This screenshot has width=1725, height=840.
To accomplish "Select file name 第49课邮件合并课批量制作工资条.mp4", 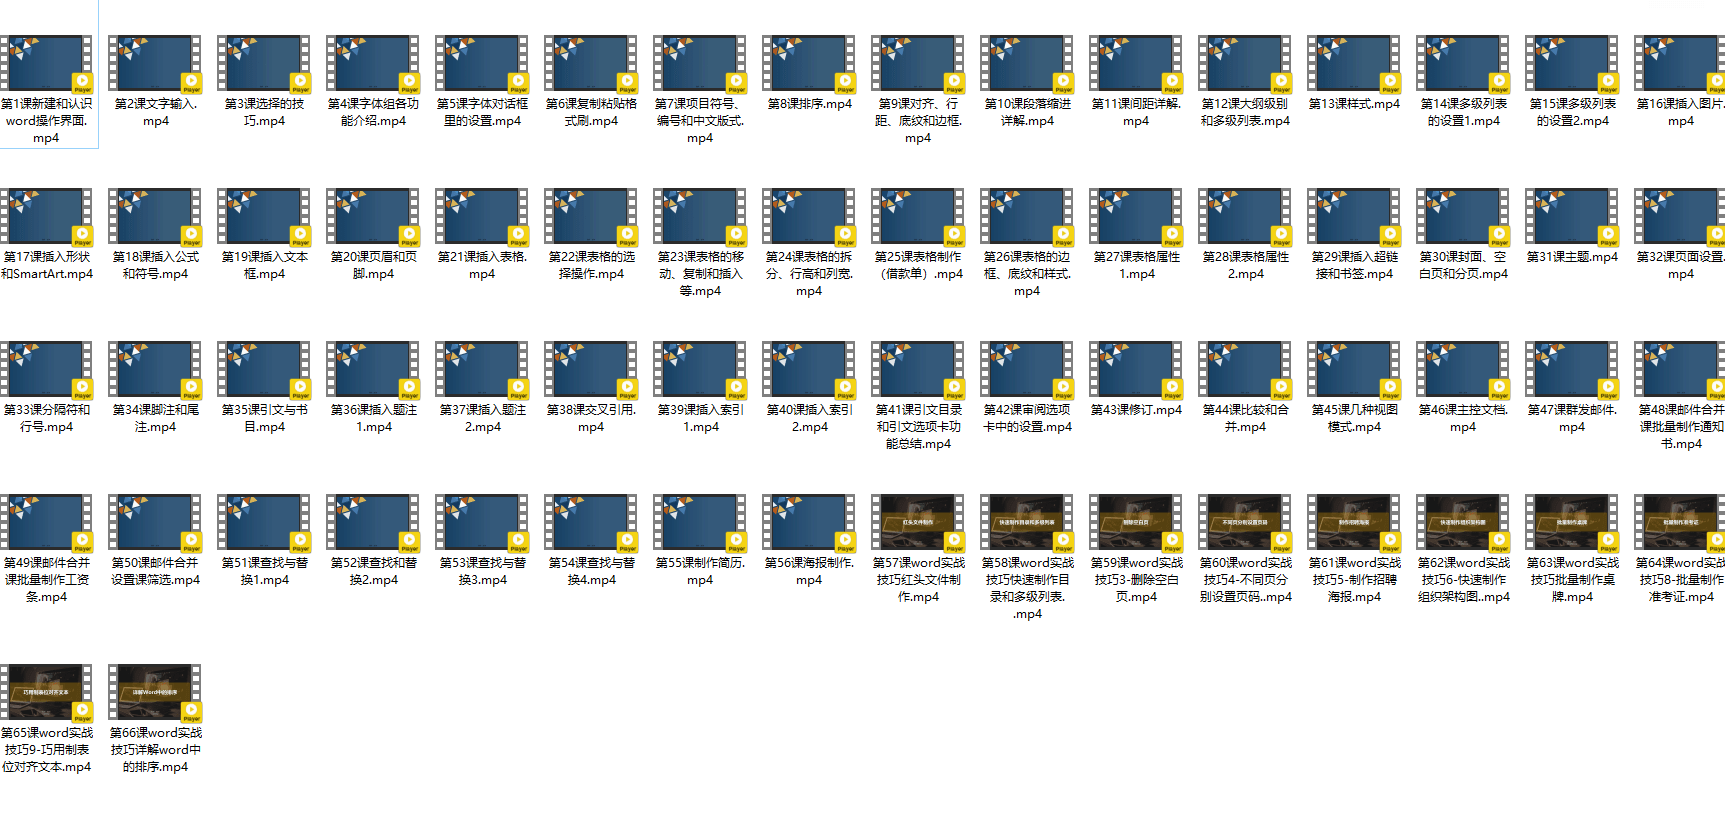I will pos(46,580).
